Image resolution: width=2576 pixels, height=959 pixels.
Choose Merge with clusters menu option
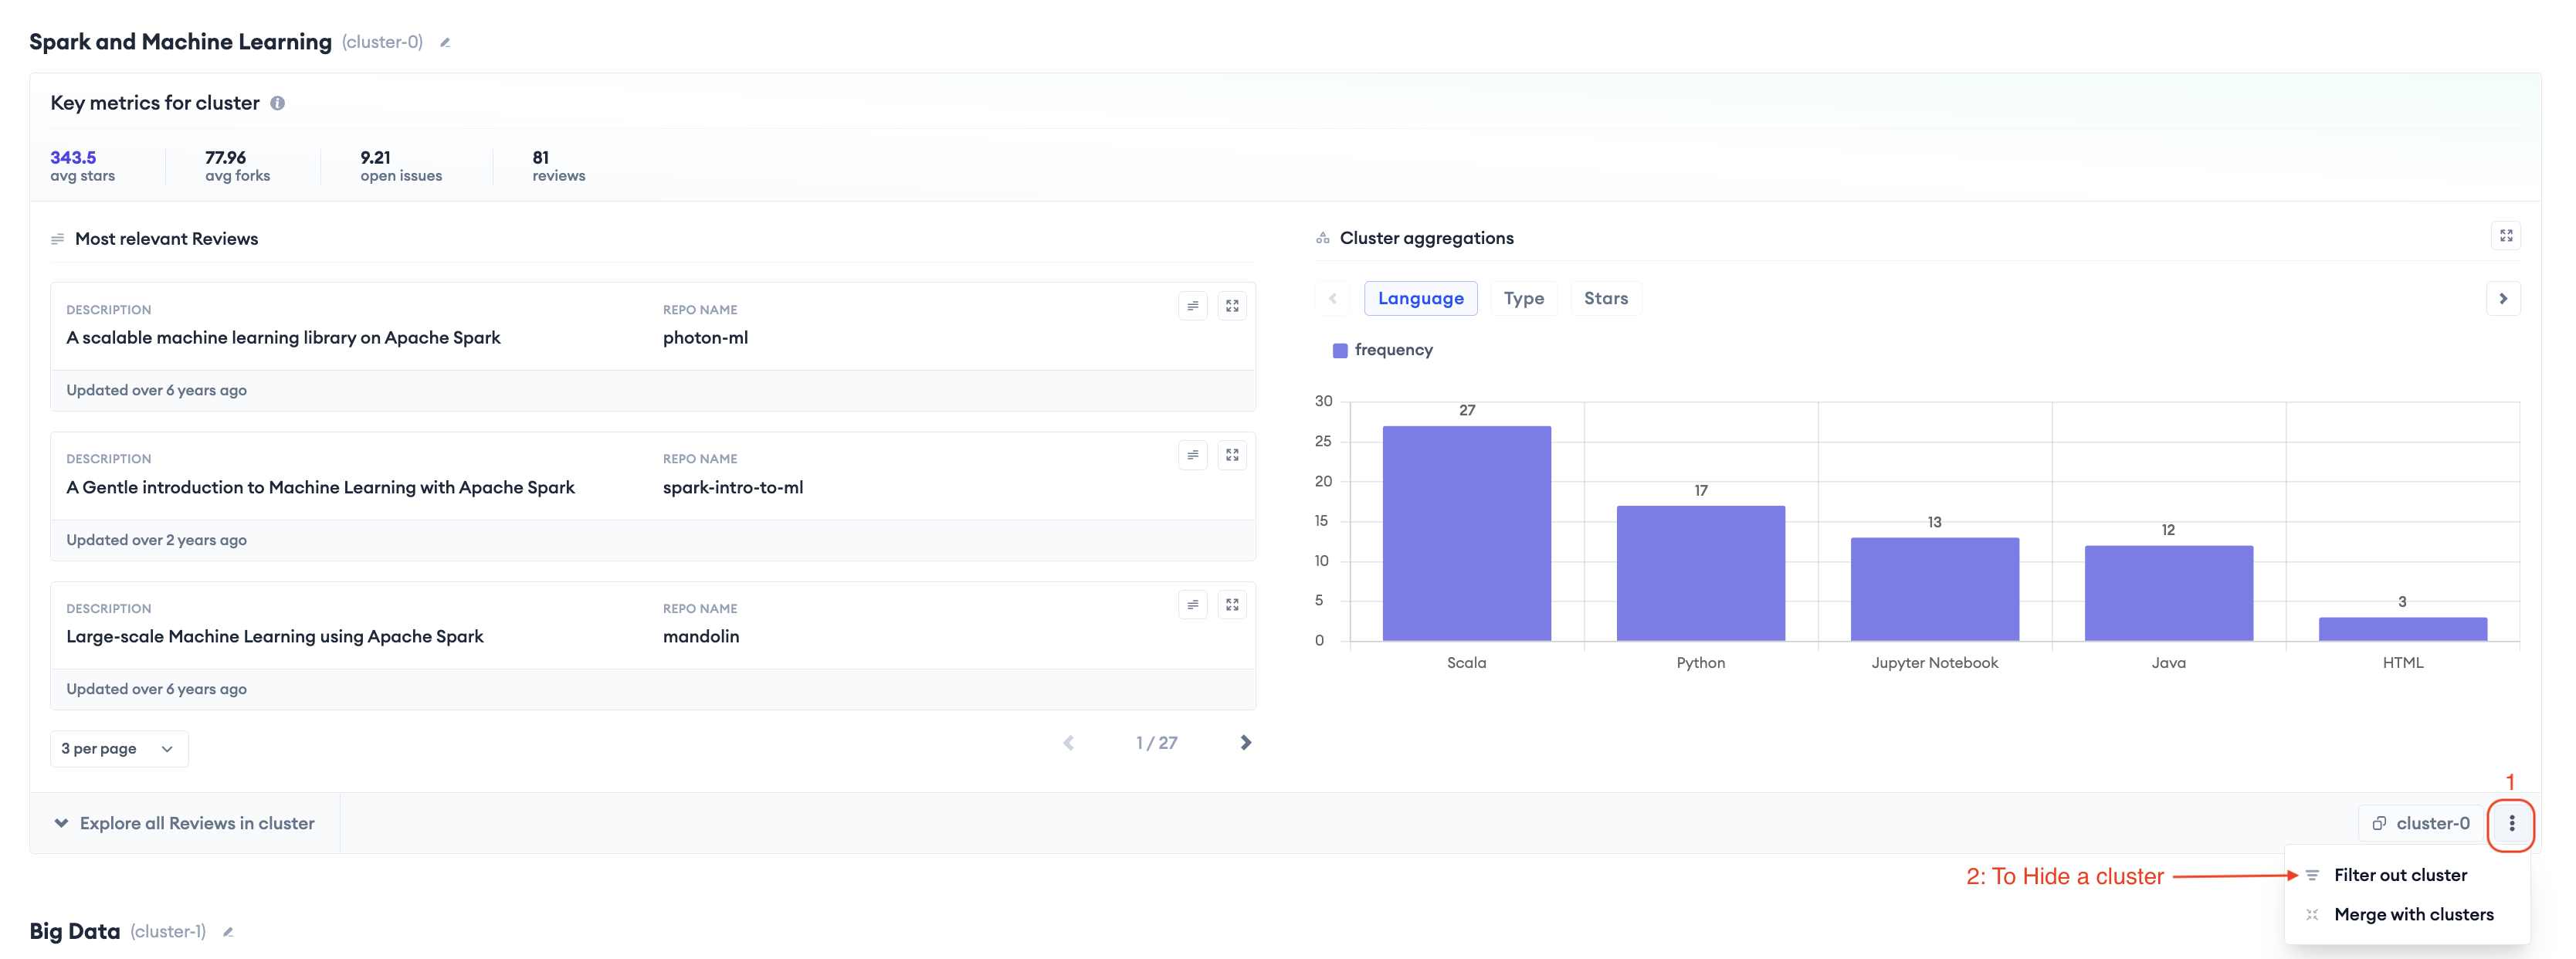tap(2412, 915)
